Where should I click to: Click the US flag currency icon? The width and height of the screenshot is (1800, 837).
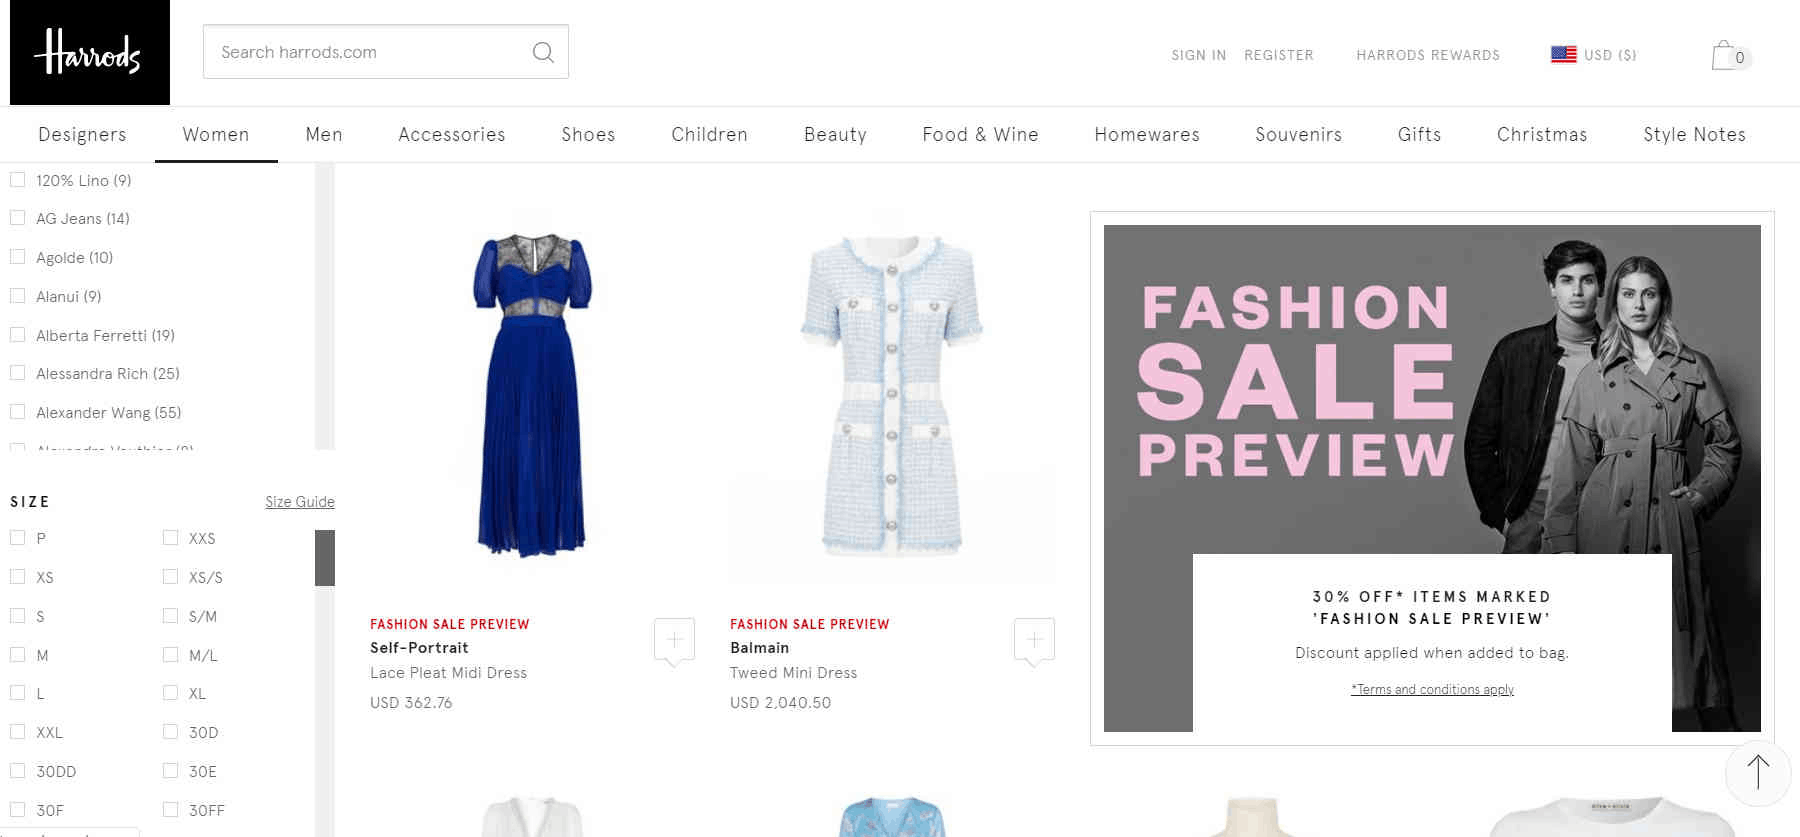tap(1563, 55)
